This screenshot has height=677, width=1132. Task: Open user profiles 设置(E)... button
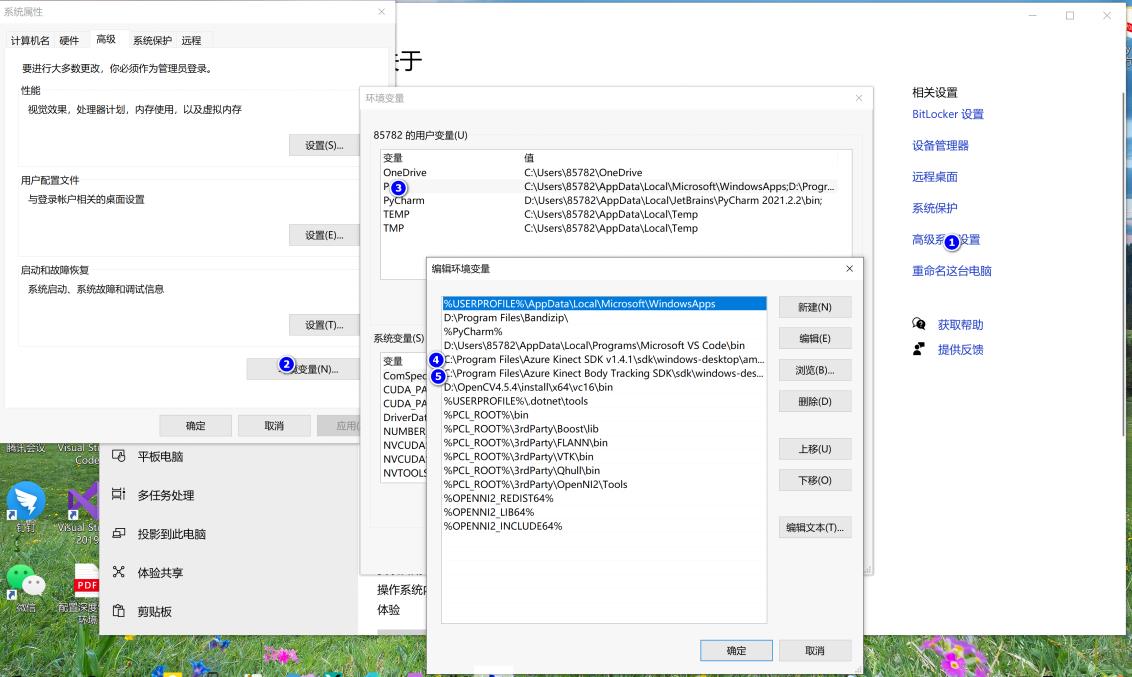324,235
